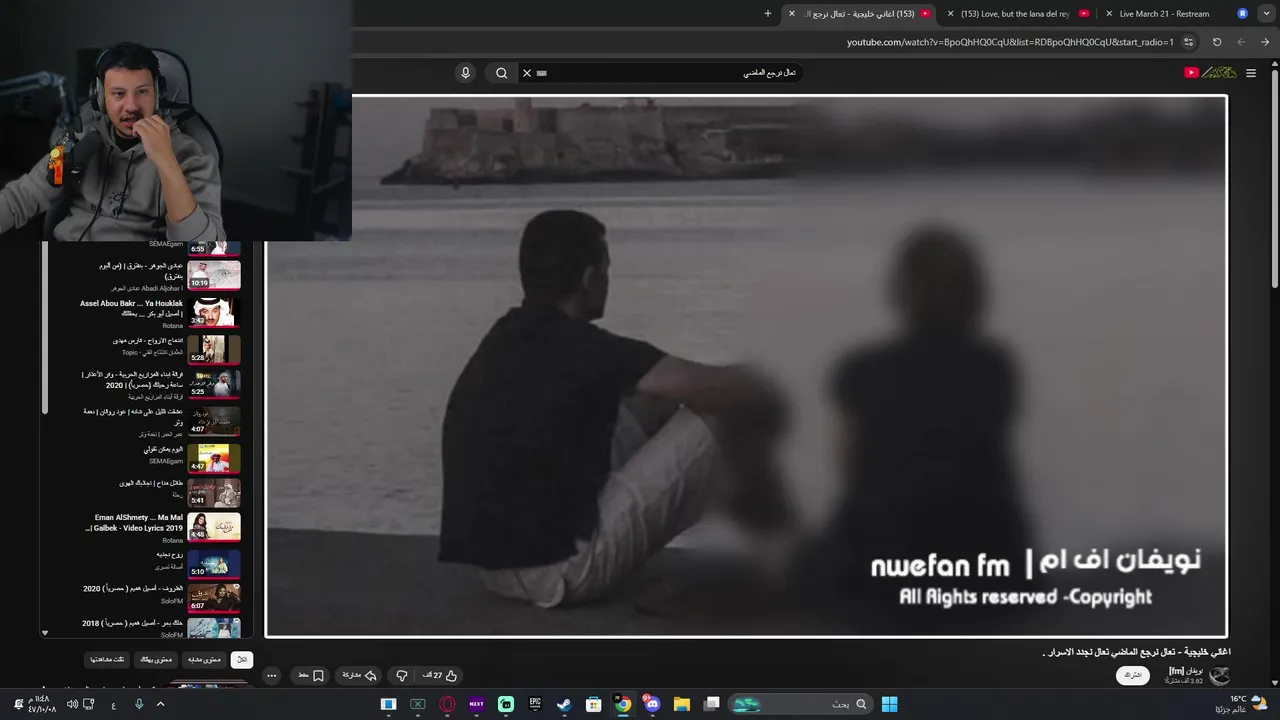Expand the system tray hidden icons chevron

[161, 704]
